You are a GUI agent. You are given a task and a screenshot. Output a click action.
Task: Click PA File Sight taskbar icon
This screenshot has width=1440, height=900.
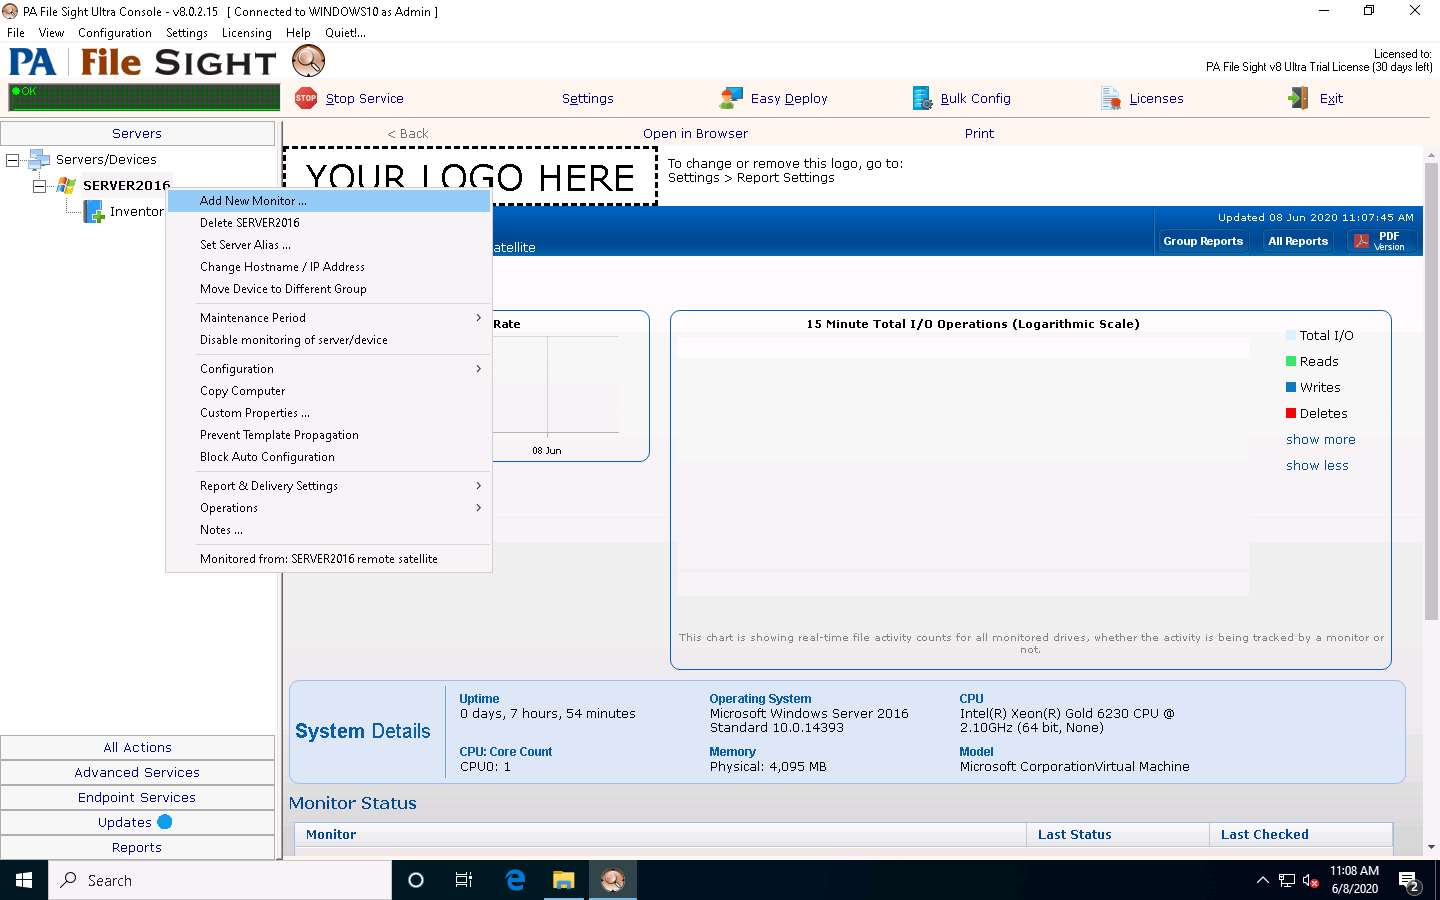point(613,880)
